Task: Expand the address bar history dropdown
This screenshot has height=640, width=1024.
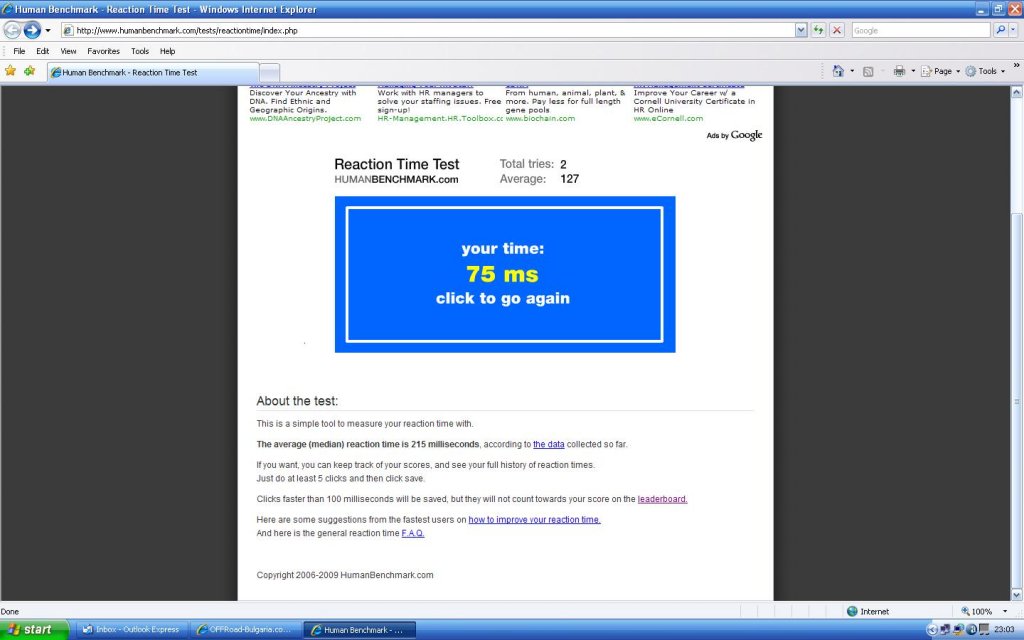Action: tap(801, 30)
